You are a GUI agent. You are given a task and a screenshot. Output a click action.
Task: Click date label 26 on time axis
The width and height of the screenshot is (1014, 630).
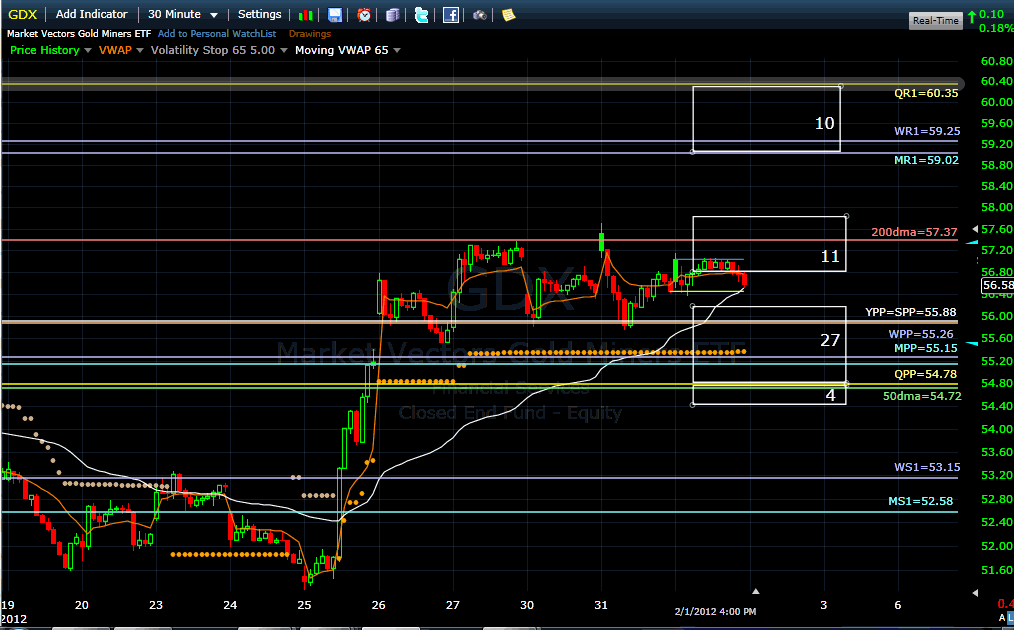(x=378, y=605)
